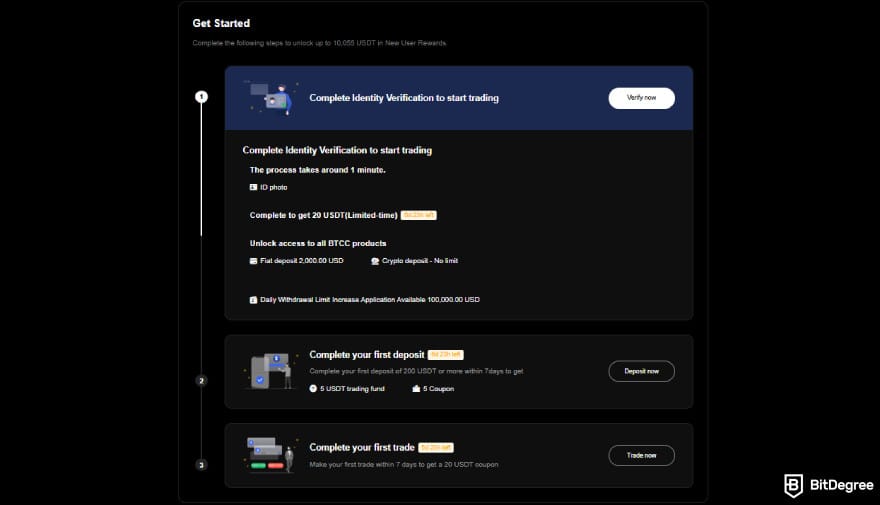Screen dimensions: 880x505
Task: Click 'Unlock access to all BTCC products' text
Action: (318, 244)
